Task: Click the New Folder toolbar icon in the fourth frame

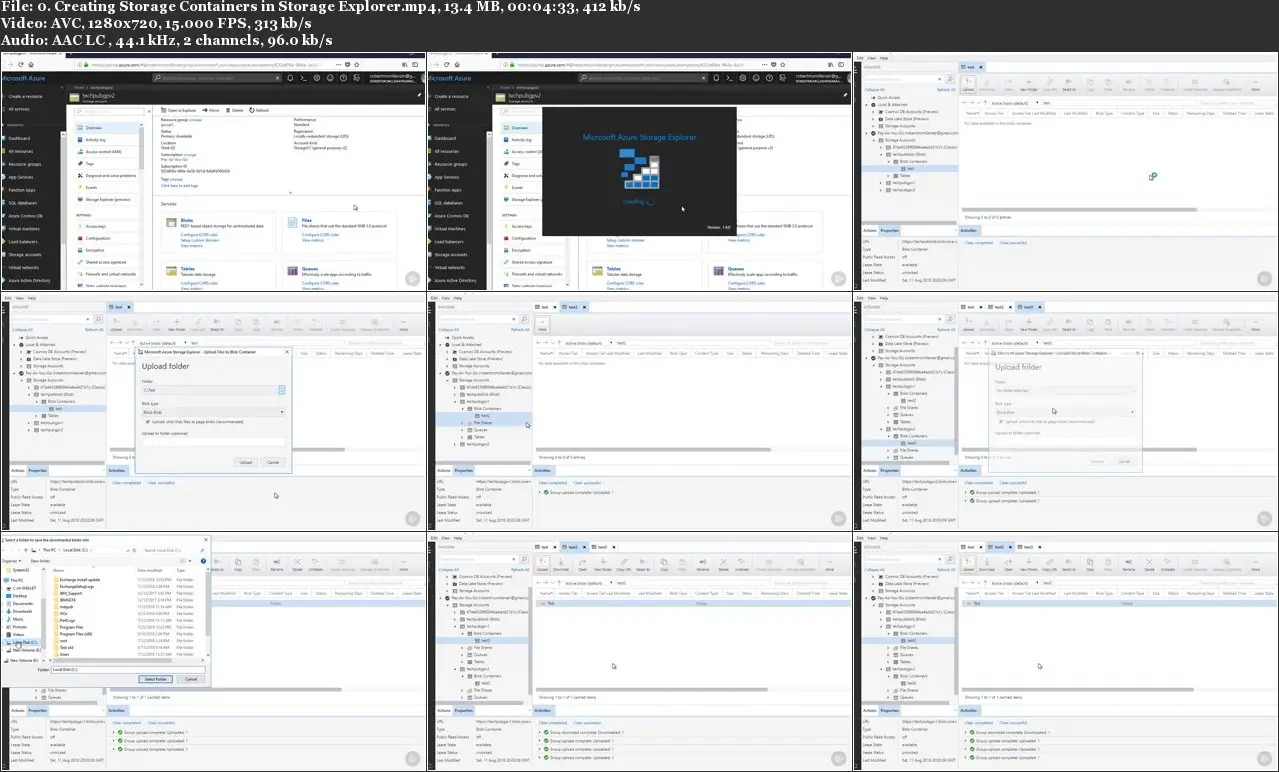Action: pos(177,326)
